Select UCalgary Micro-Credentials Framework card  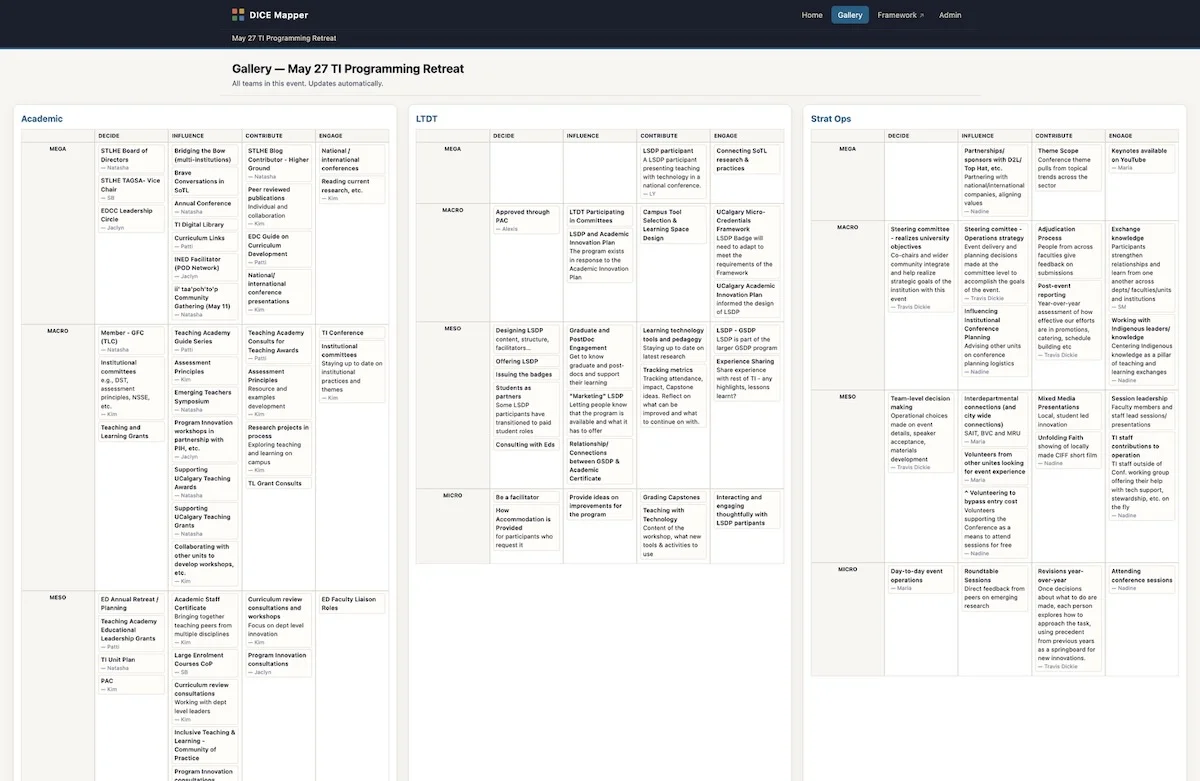[x=747, y=242]
